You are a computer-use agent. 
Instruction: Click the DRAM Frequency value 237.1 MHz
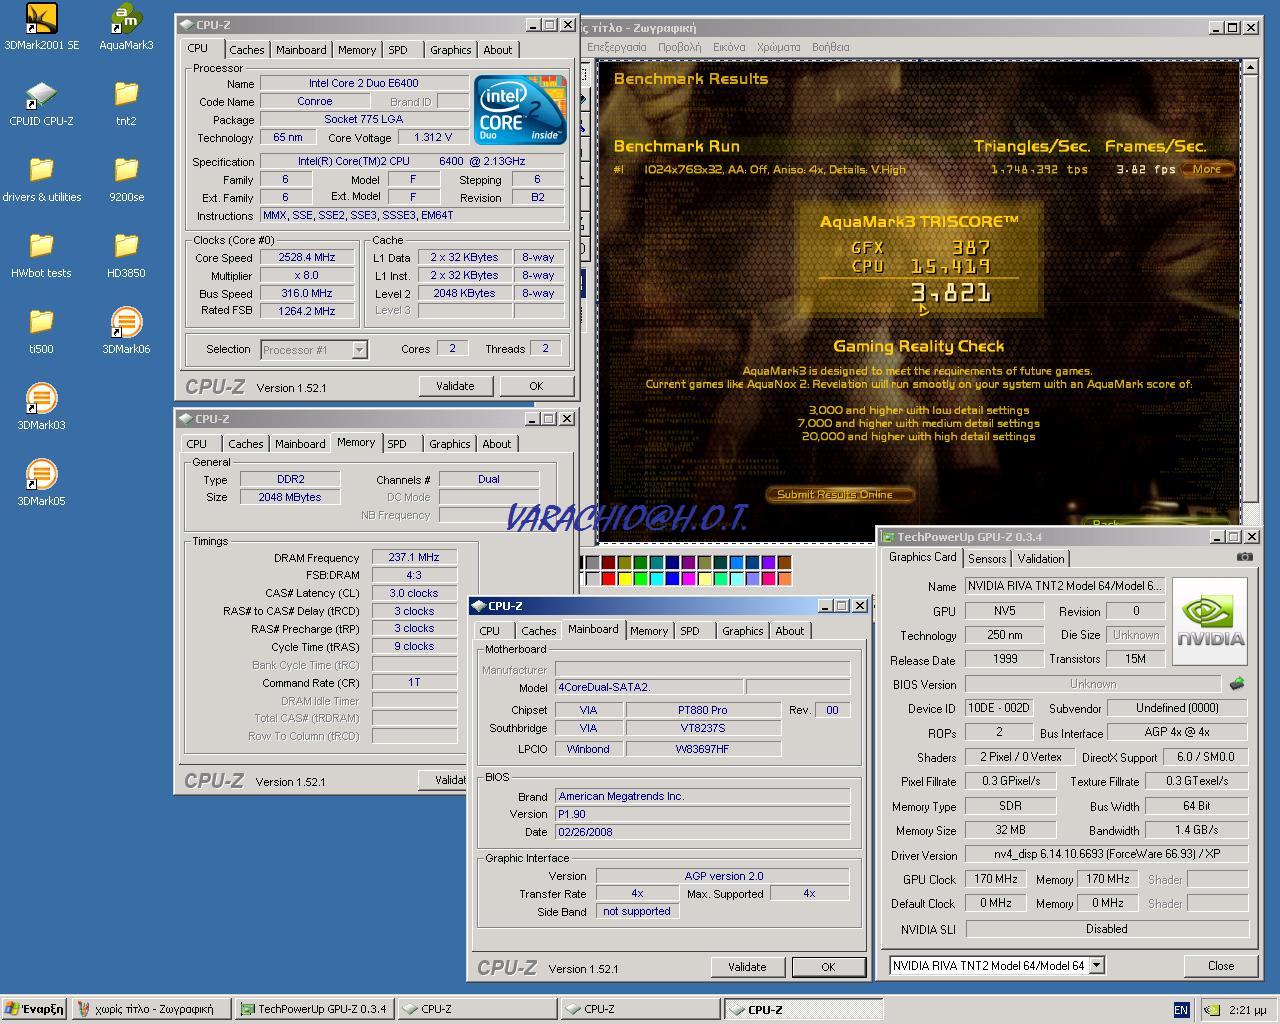pos(414,558)
